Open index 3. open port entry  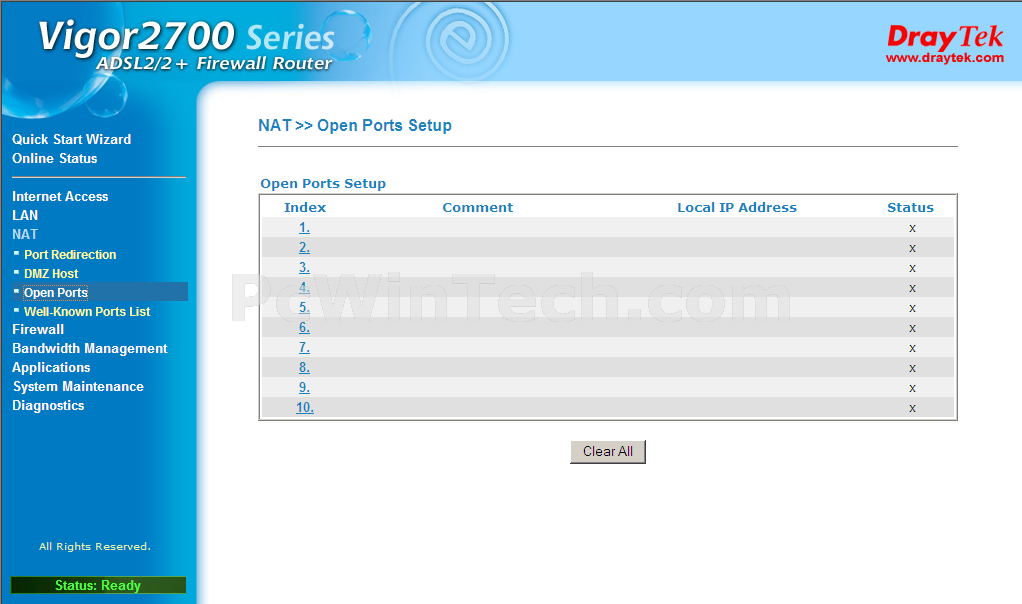[304, 267]
